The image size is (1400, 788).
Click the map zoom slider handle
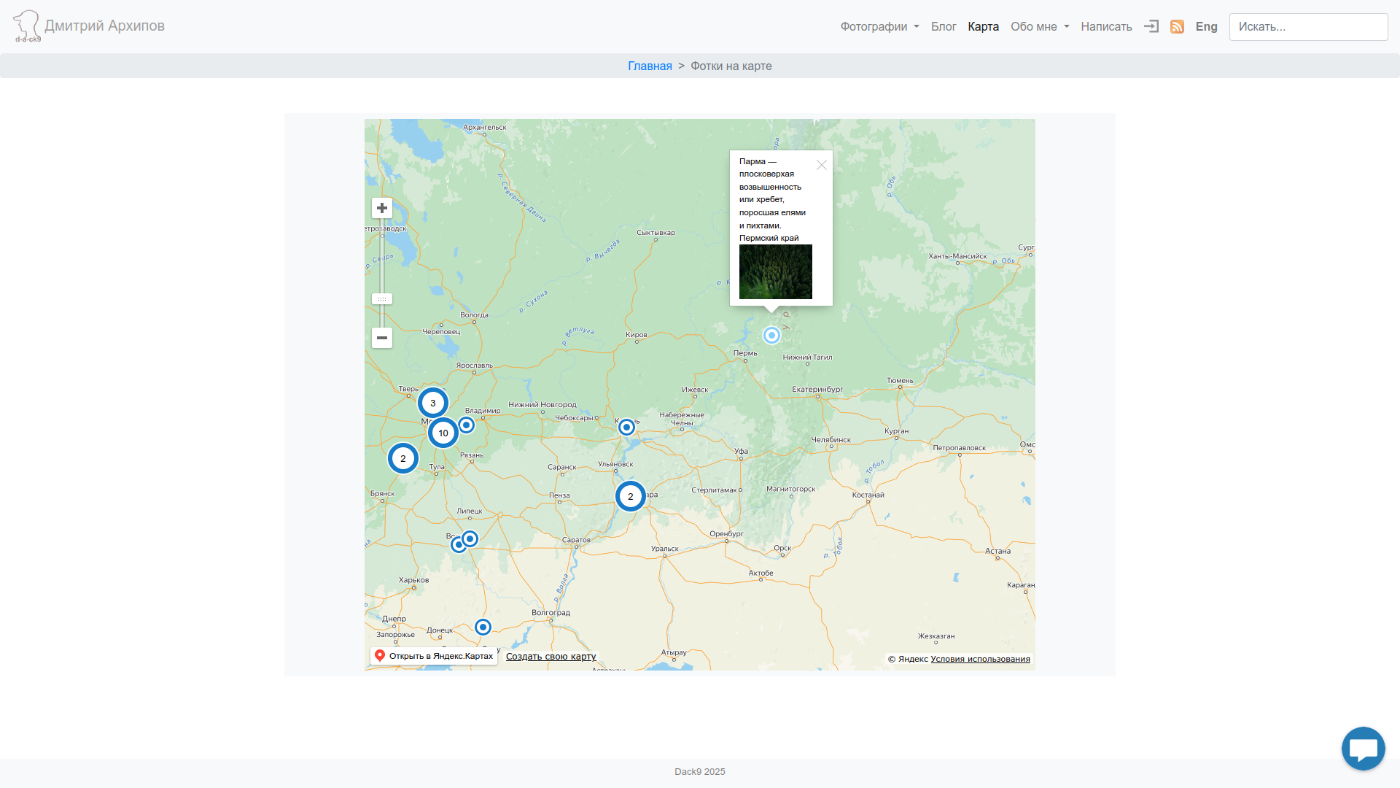[x=382, y=299]
